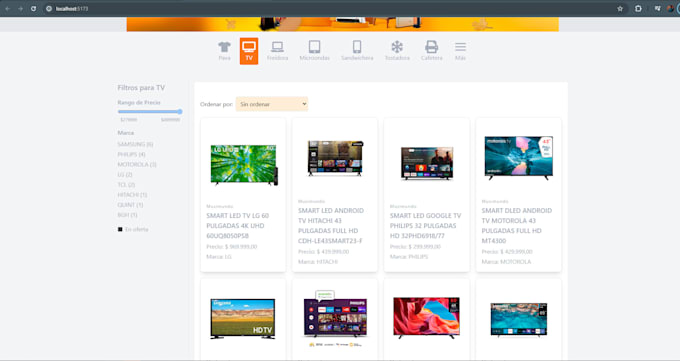Open the LG UHD 60 TV image
This screenshot has width=680, height=361.
244,165
